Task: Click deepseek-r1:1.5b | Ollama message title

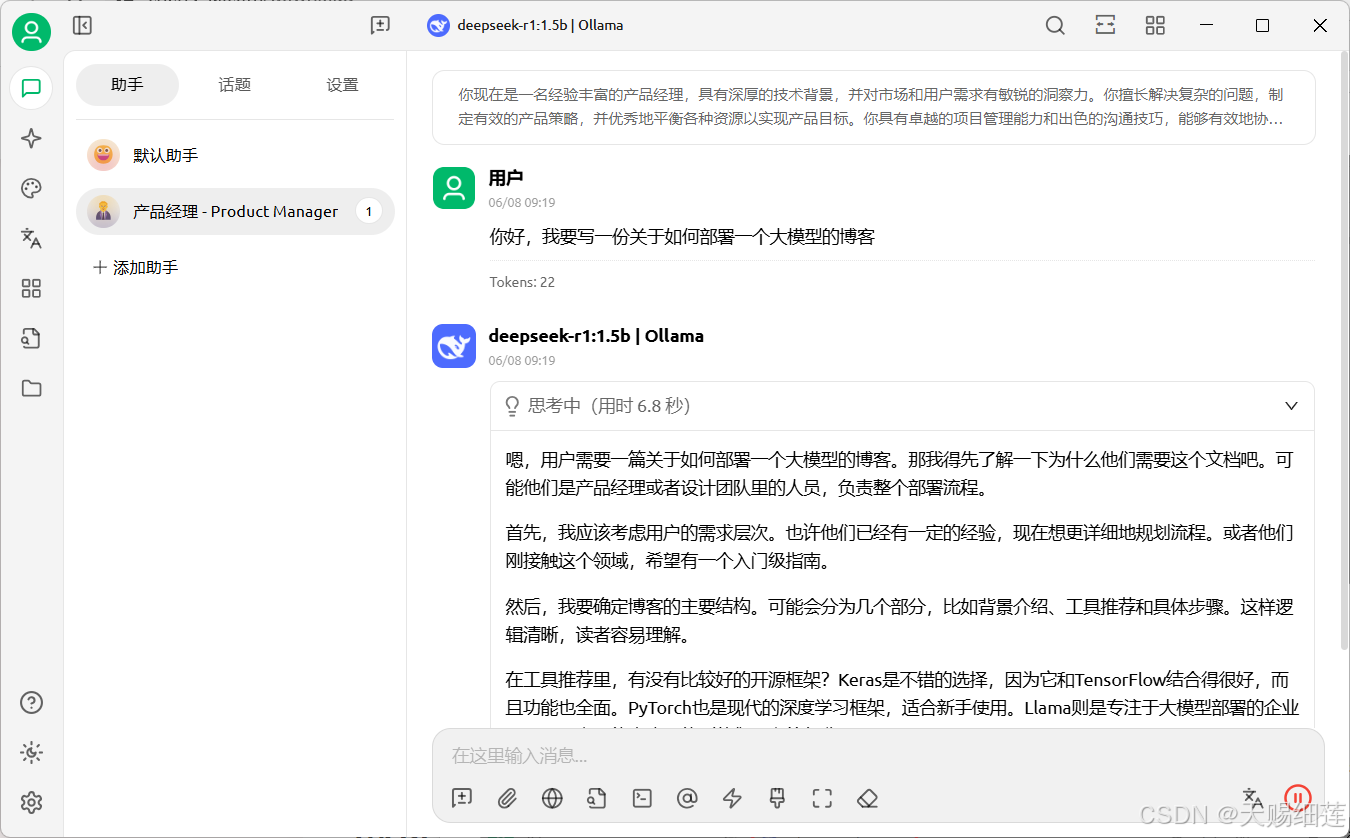Action: click(x=596, y=336)
